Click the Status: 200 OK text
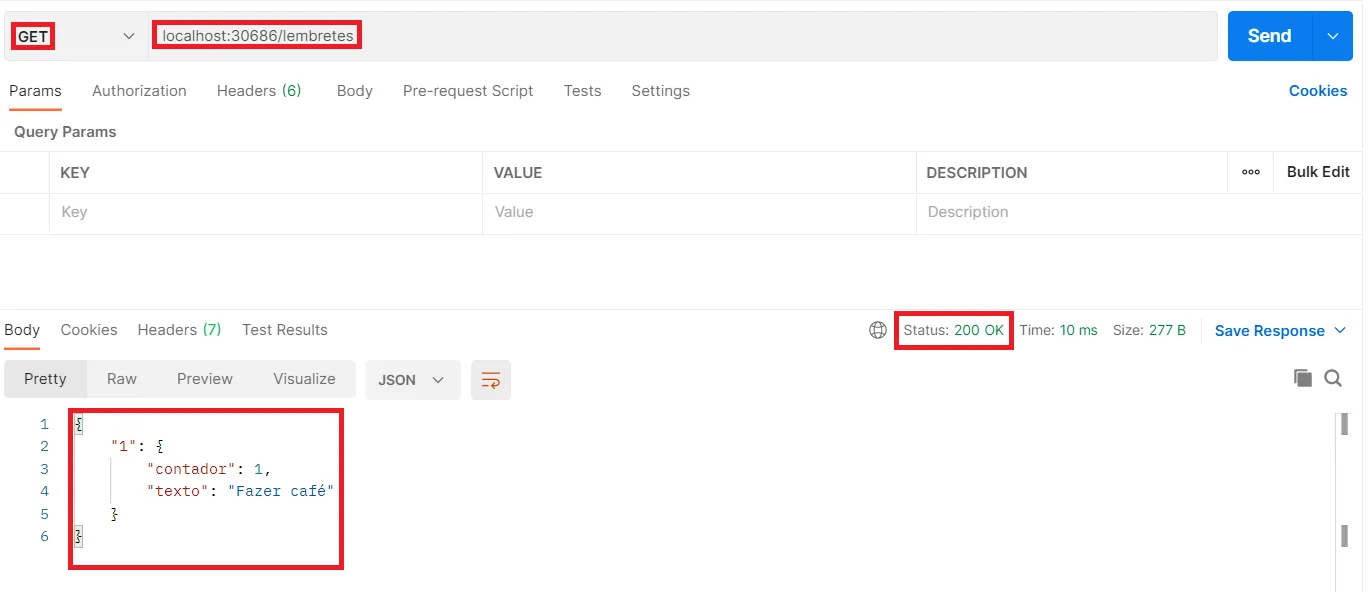 tap(954, 330)
